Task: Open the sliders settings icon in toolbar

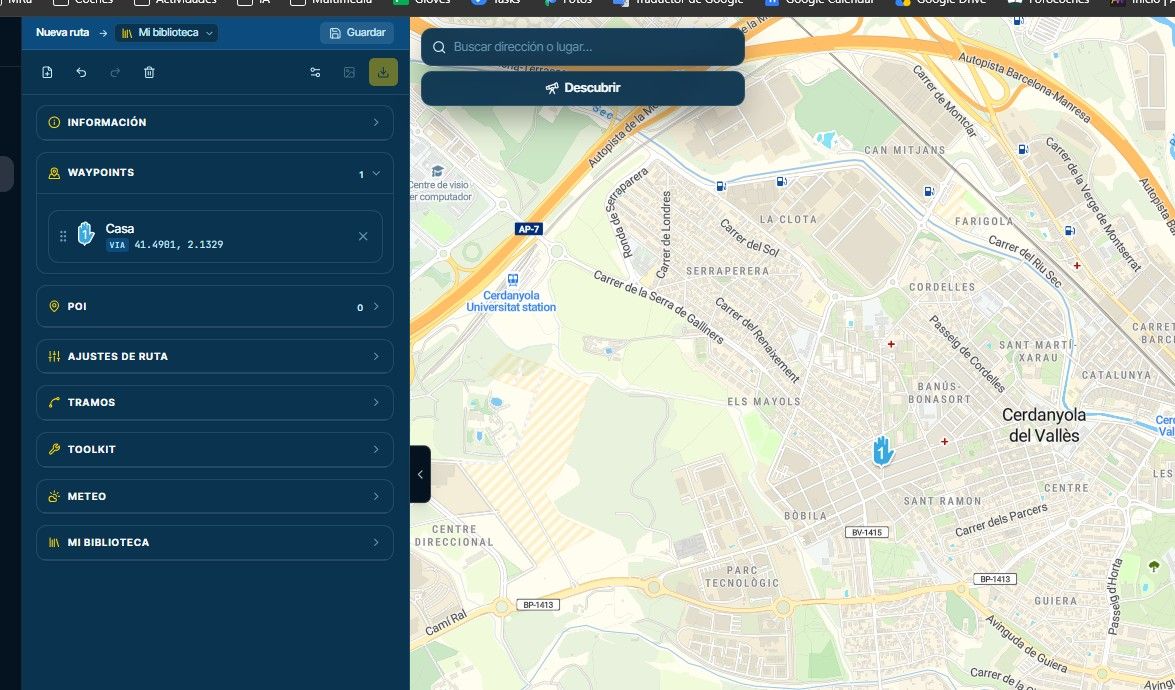Action: [x=315, y=73]
